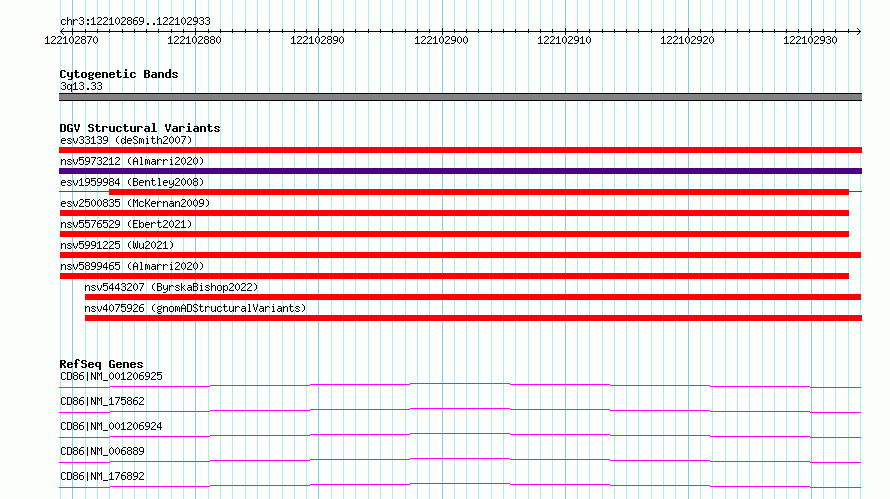Click ruler position 122102920
The height and width of the screenshot is (499, 890).
pos(687,40)
